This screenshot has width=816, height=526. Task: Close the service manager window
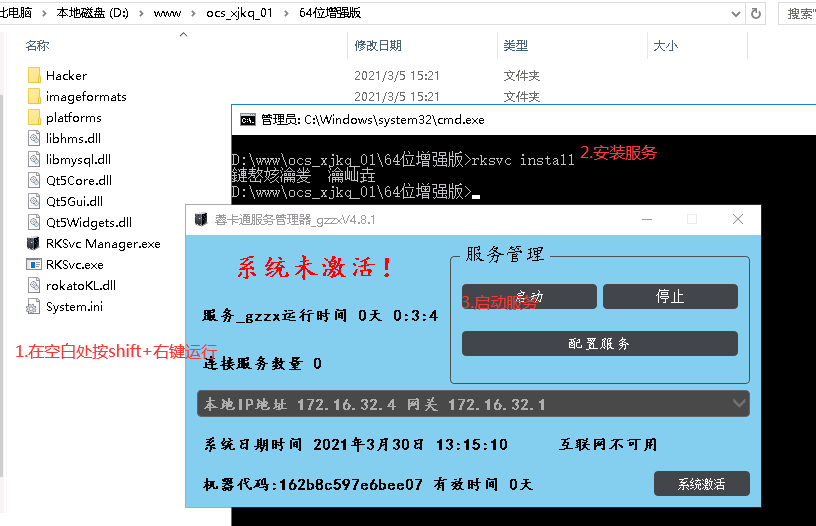(x=738, y=220)
